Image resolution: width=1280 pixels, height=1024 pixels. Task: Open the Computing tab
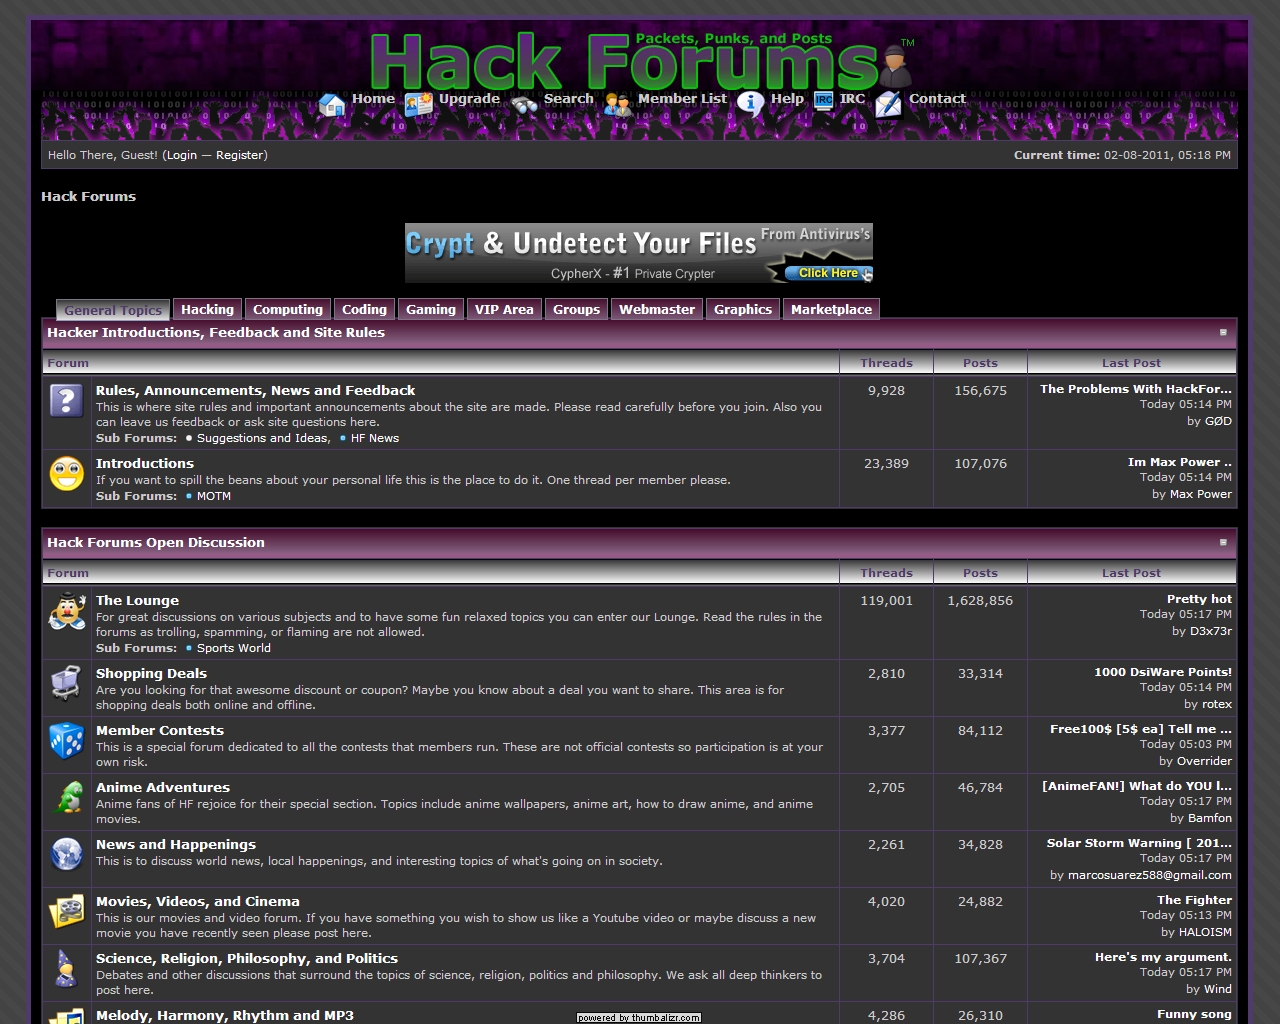pos(288,309)
